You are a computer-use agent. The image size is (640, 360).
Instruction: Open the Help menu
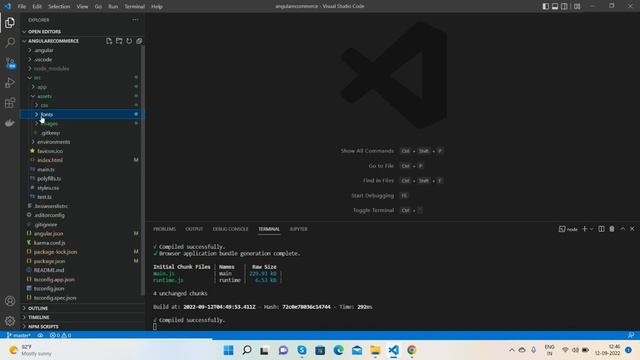point(157,6)
